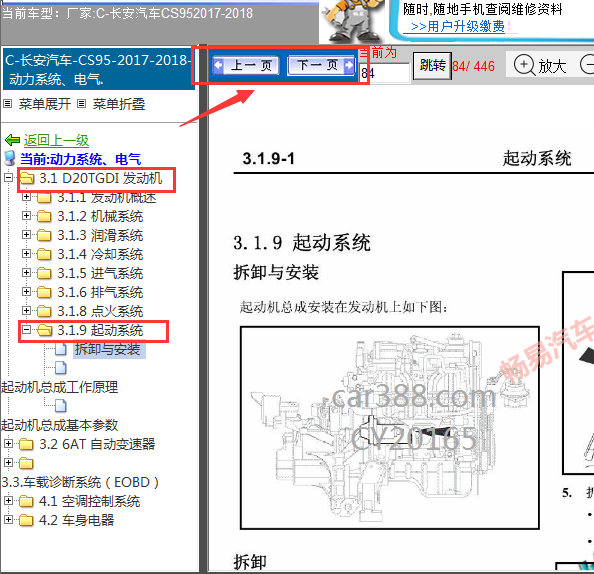Select the 3.1.5 进气系统 folder
Image resolution: width=594 pixels, height=574 pixels.
click(100, 273)
